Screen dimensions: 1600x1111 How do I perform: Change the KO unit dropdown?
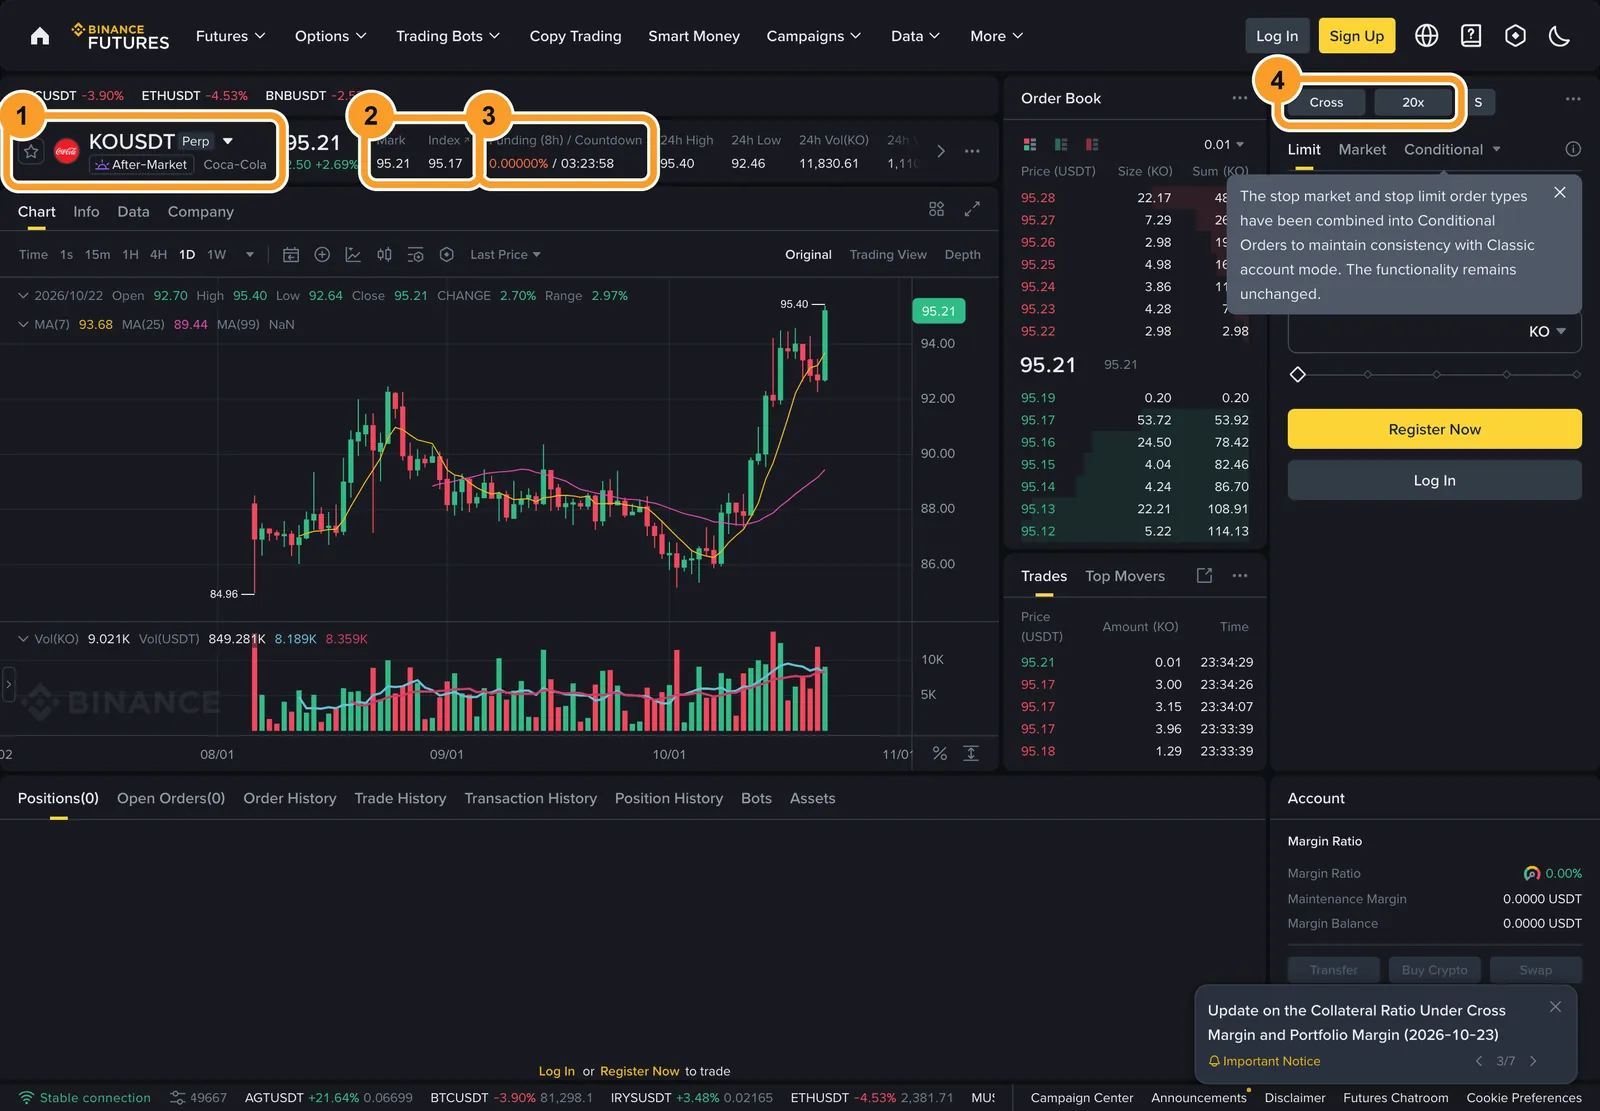coord(1547,332)
